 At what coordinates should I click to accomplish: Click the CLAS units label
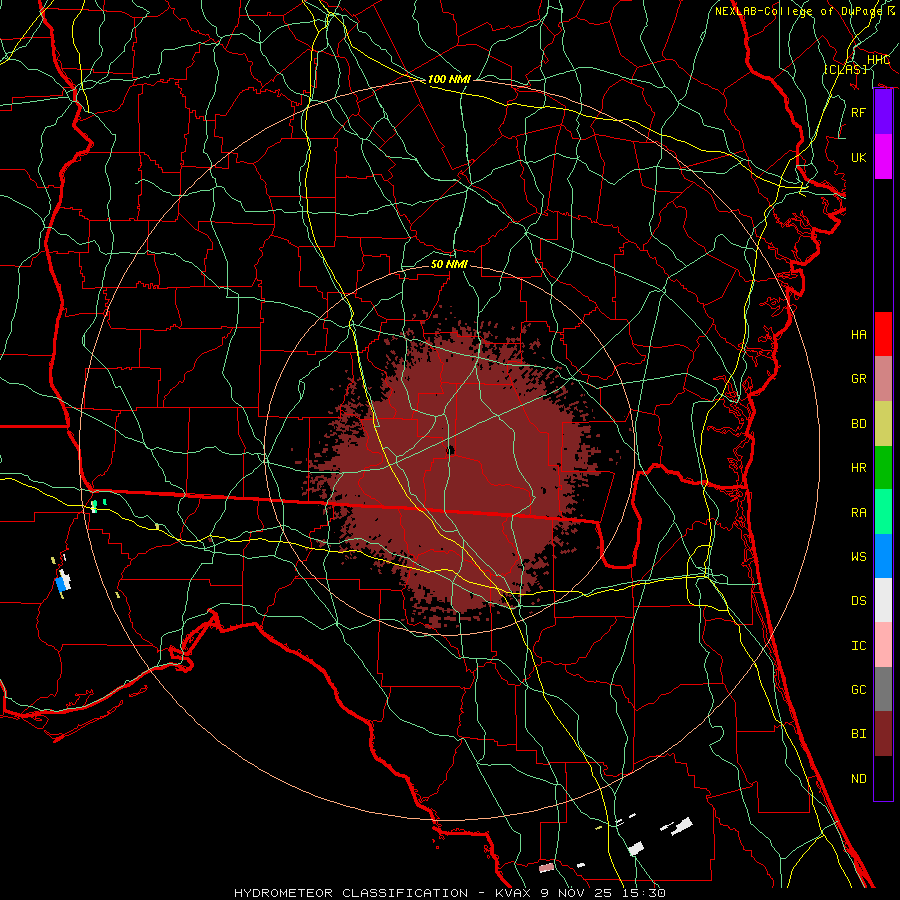tap(845, 69)
